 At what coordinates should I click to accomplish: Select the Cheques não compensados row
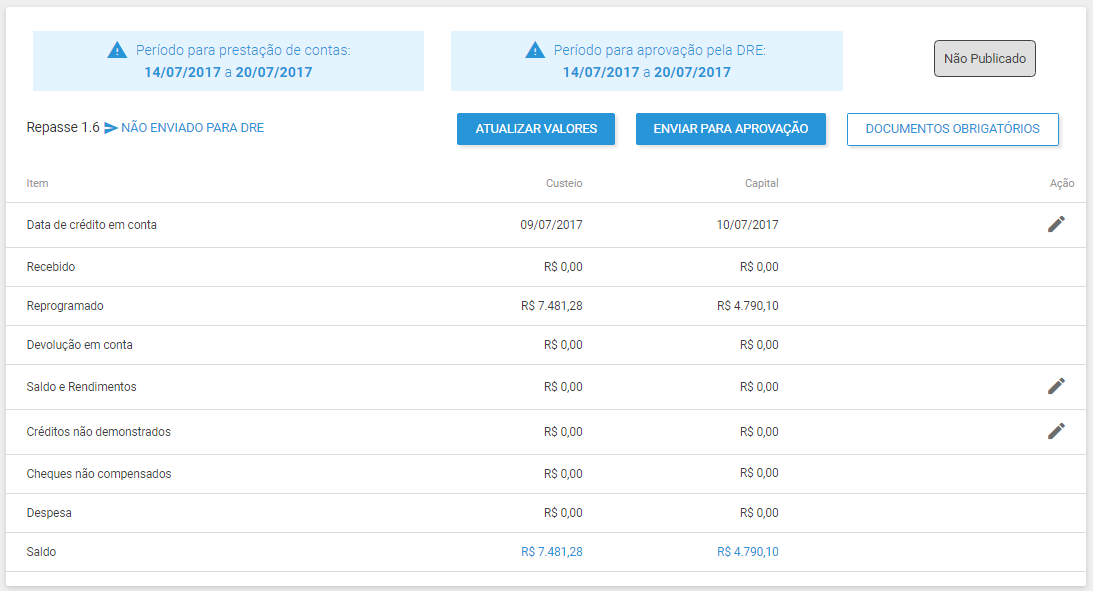coord(546,474)
